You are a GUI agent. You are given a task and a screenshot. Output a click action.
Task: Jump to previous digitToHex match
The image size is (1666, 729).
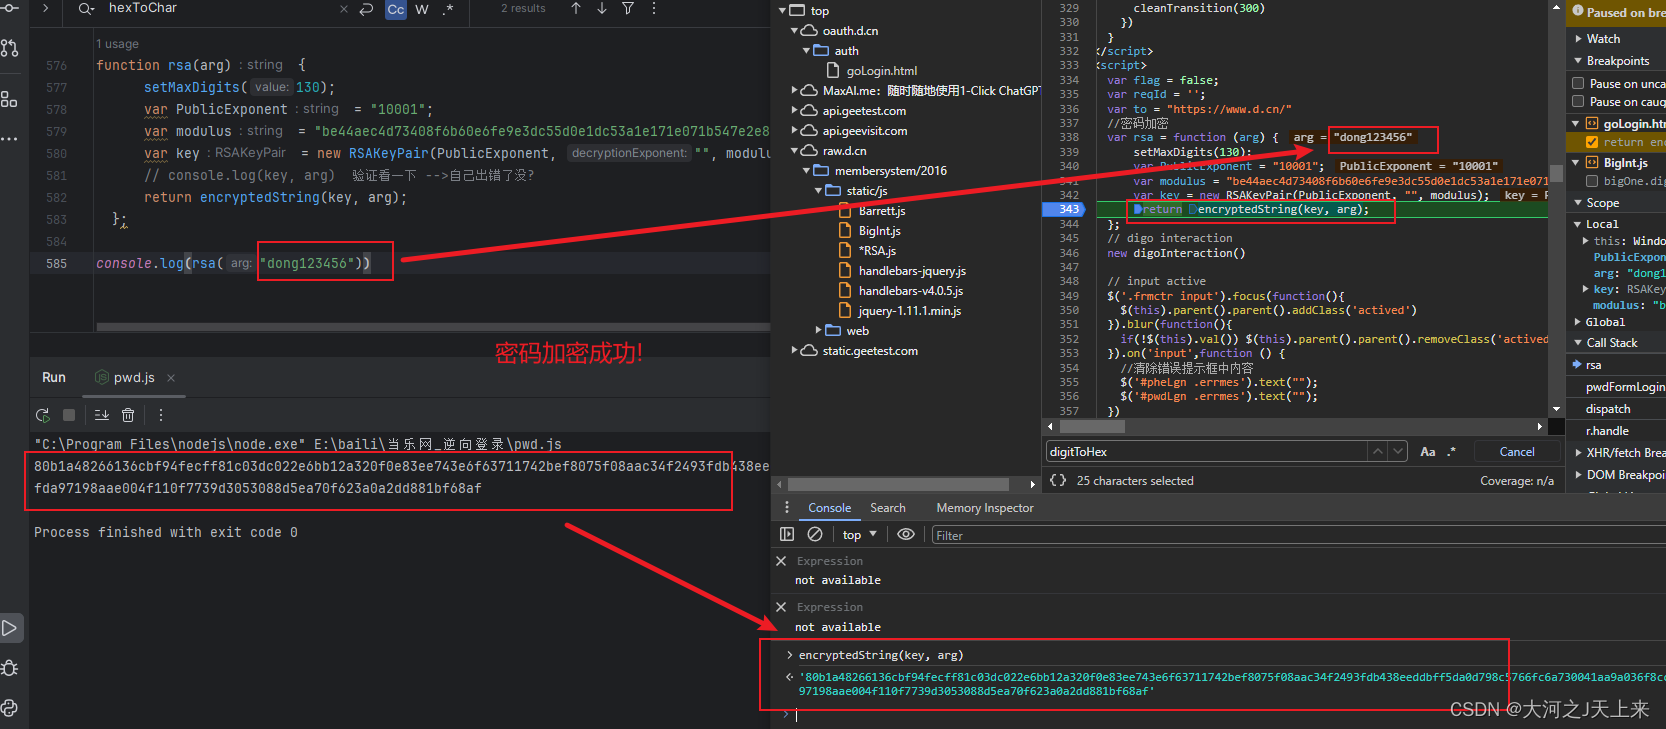point(1378,452)
